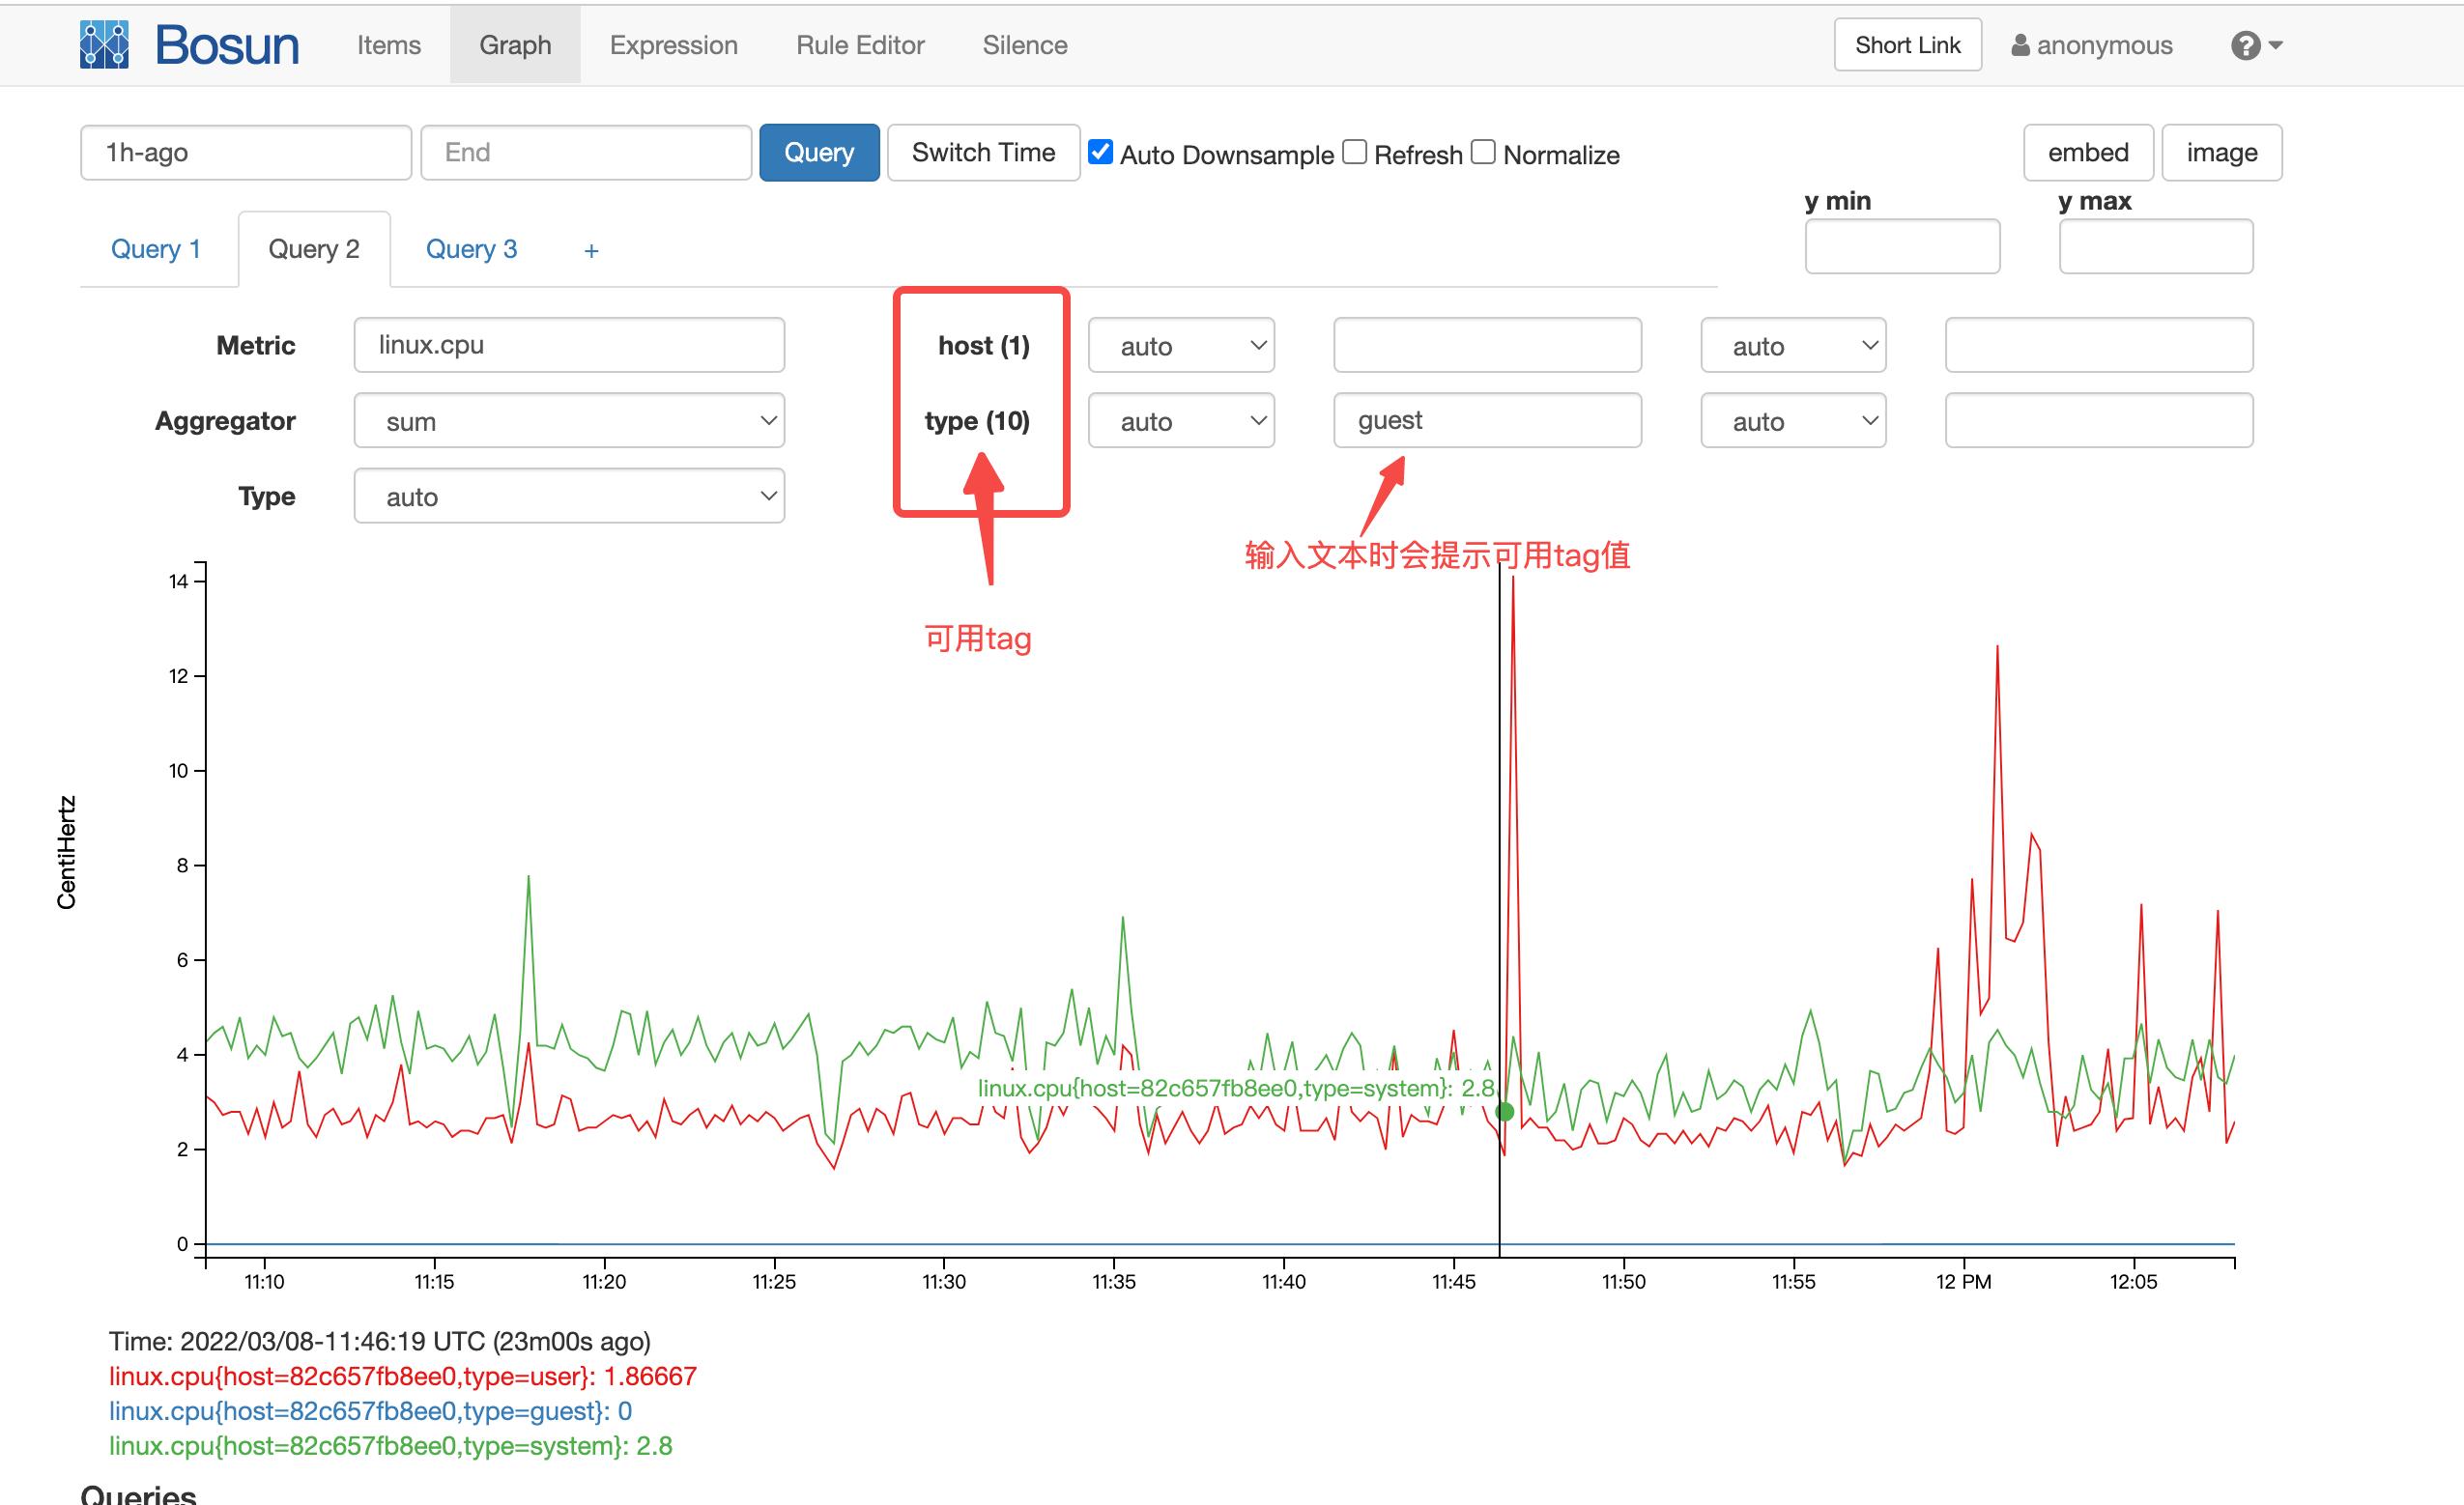
Task: Select the Query 2 tab
Action: click(314, 249)
